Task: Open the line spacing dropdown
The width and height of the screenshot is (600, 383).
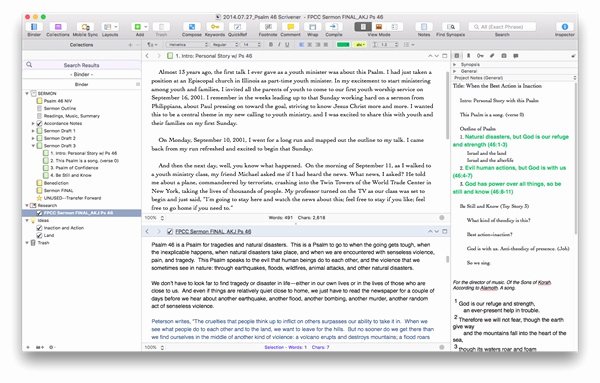Action: point(385,45)
